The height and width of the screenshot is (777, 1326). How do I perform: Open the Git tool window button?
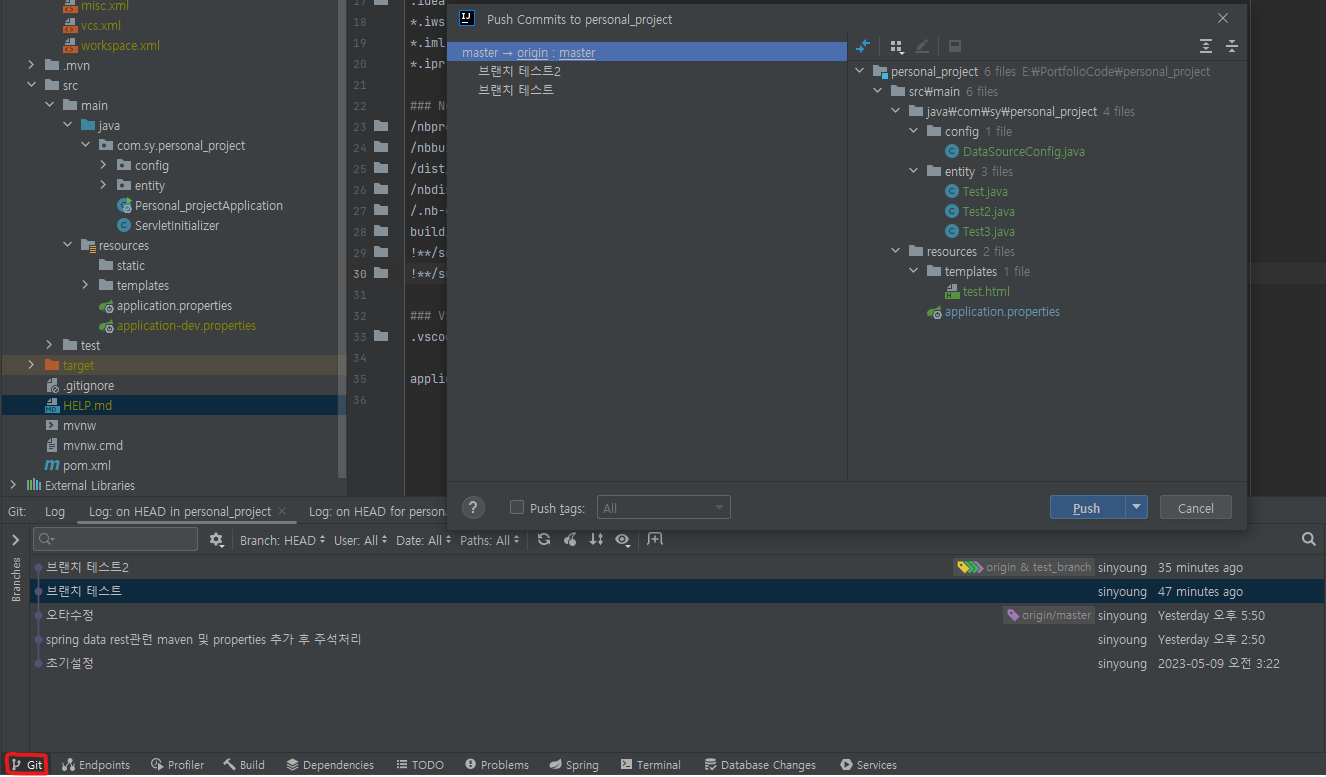[27, 765]
